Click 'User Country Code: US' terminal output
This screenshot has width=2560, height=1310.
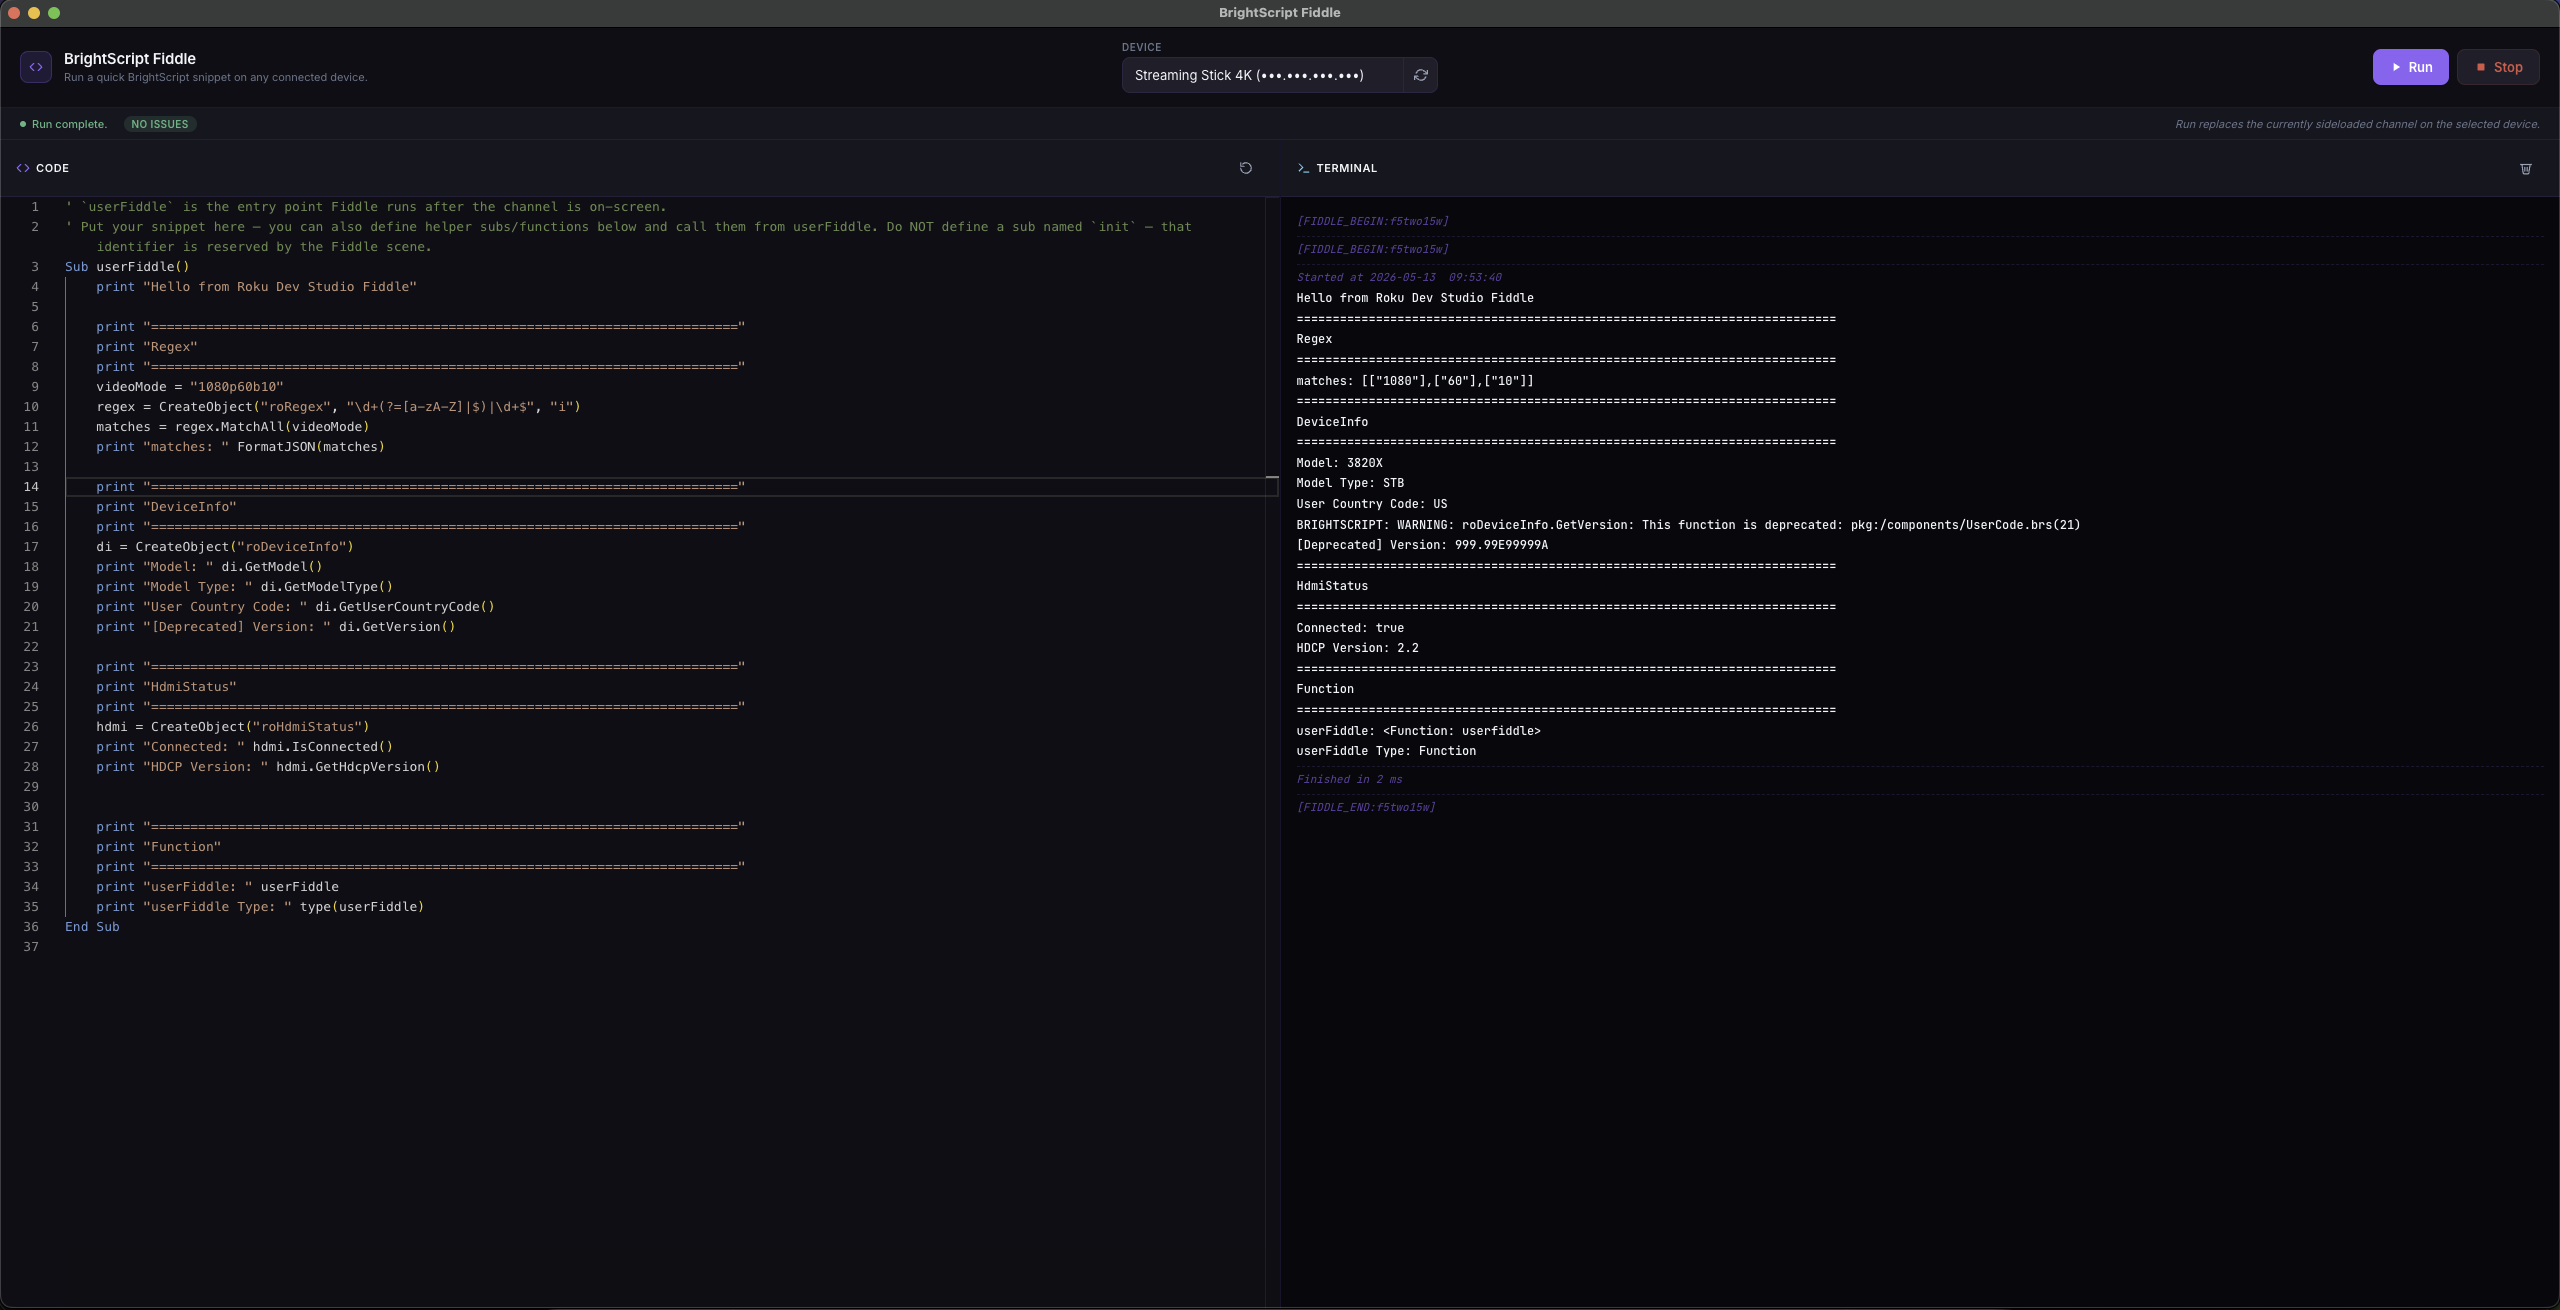pyautogui.click(x=1372, y=504)
